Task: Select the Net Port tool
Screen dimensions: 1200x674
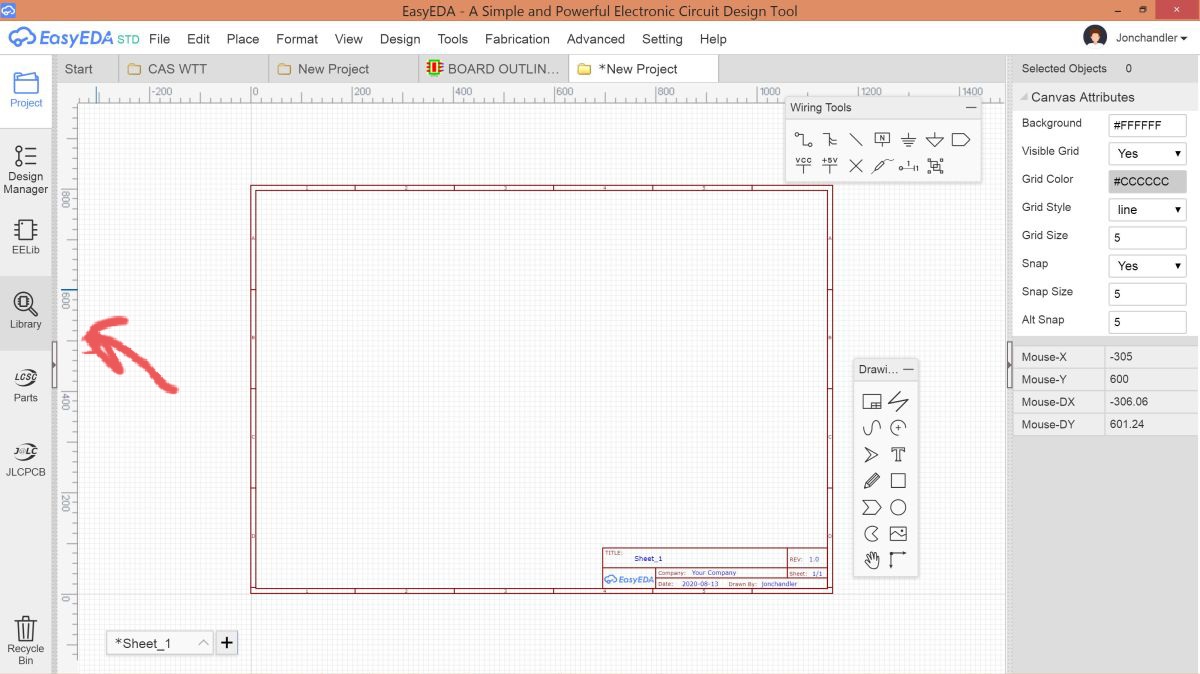Action: (x=961, y=140)
